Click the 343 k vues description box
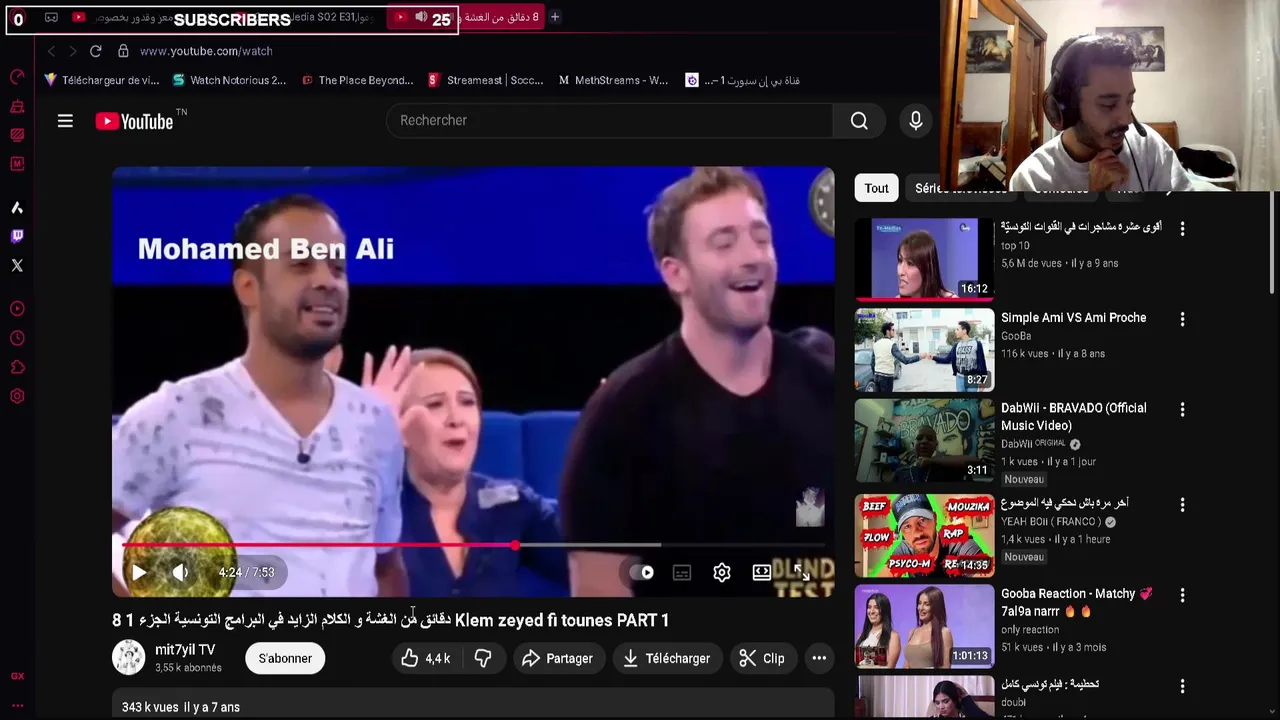This screenshot has height=720, width=1280. click(x=473, y=705)
